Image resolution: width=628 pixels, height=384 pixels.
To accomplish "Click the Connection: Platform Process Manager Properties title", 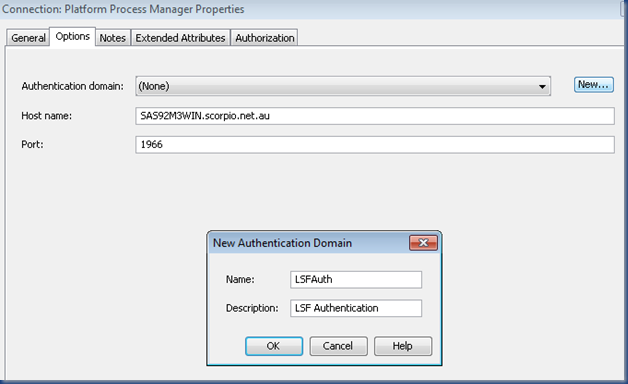I will click(123, 9).
